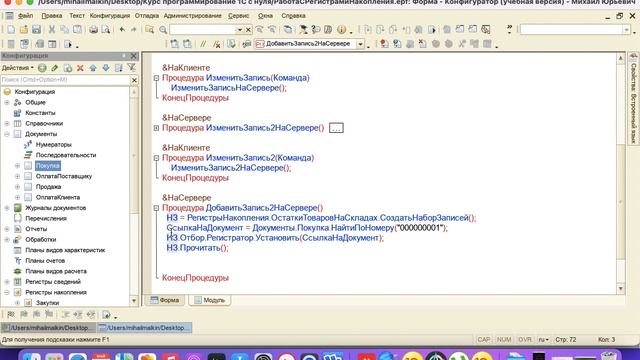Expand the ОплатаПоставщику document node
This screenshot has height=360, width=640.
tap(18, 176)
